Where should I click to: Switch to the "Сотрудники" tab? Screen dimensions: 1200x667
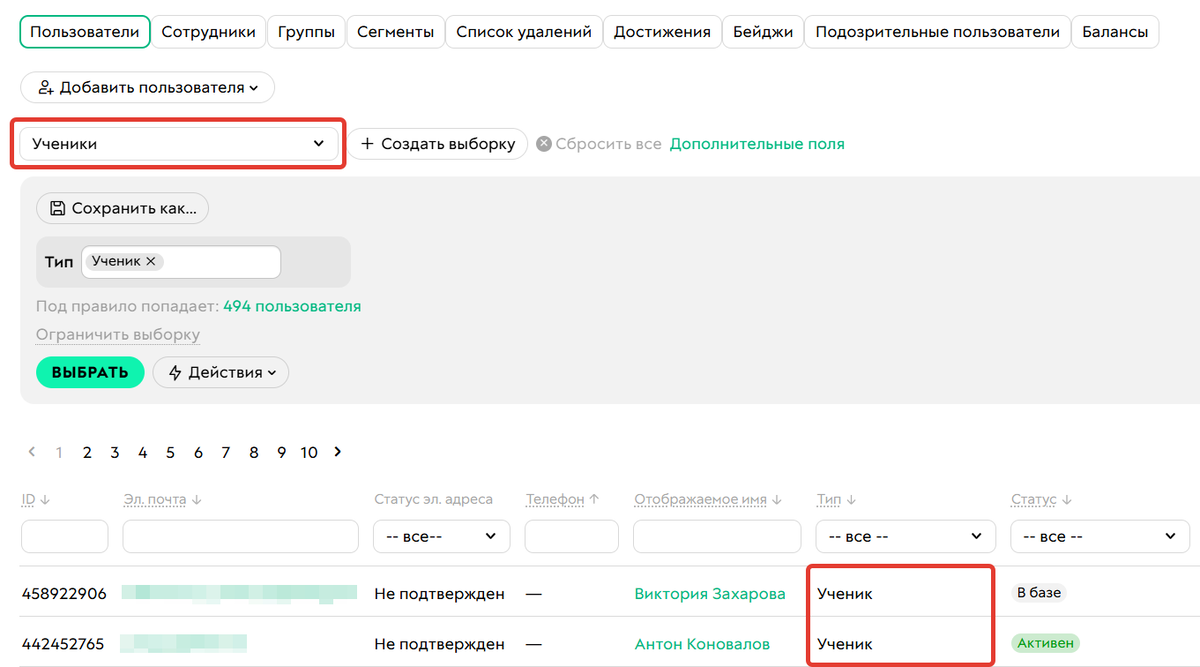(208, 31)
